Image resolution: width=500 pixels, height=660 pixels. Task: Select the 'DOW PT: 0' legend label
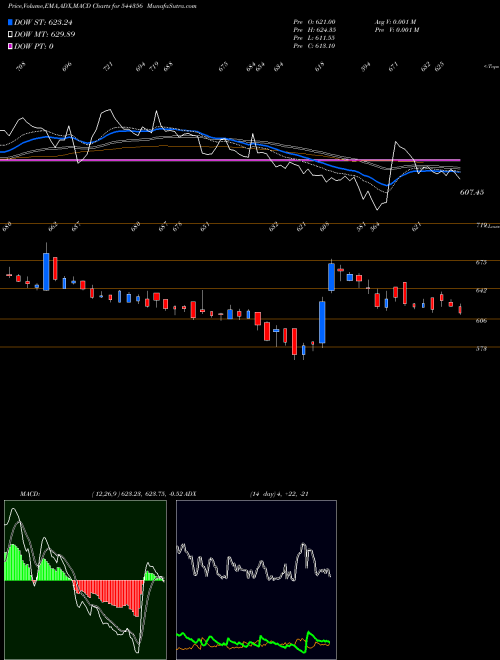pyautogui.click(x=34, y=46)
